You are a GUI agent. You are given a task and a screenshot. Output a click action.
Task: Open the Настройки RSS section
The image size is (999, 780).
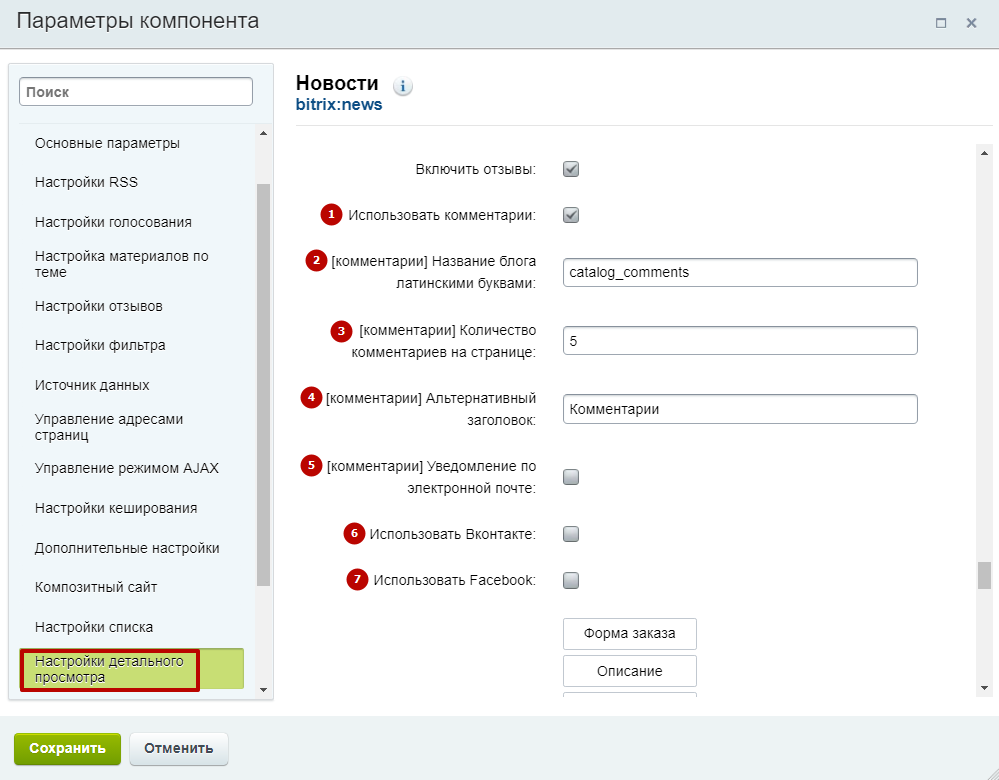click(x=86, y=182)
